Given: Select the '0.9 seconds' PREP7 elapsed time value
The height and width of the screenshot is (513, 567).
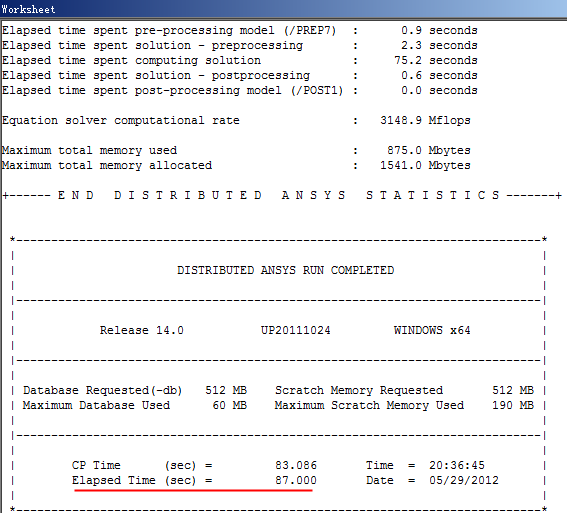Looking at the screenshot, I should [x=439, y=30].
